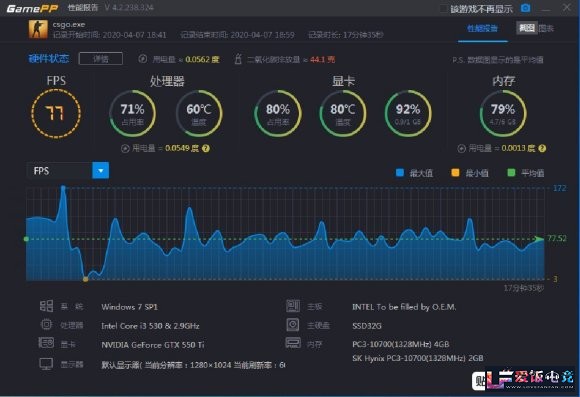
Task: Click the 77.52 average value label
Action: pos(557,238)
